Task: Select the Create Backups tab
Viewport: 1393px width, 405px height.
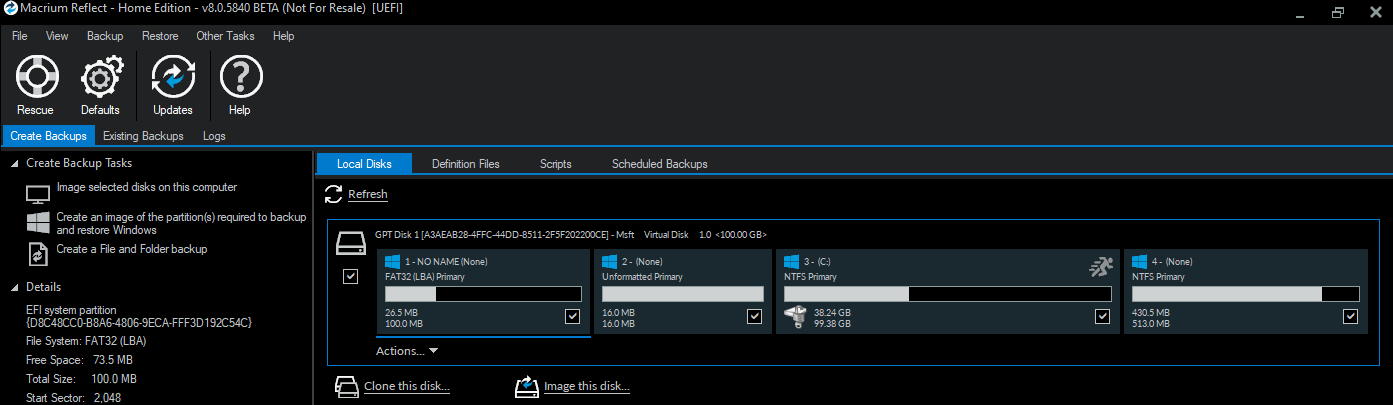Action: 49,136
